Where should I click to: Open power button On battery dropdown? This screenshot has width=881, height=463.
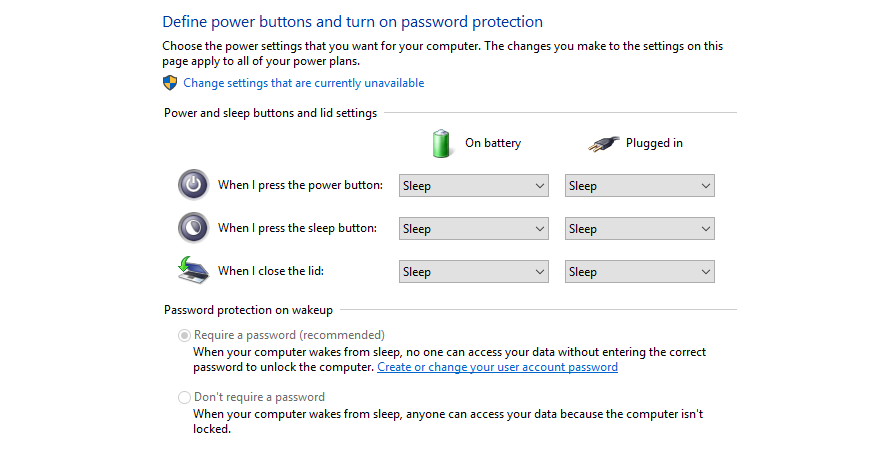click(x=474, y=185)
